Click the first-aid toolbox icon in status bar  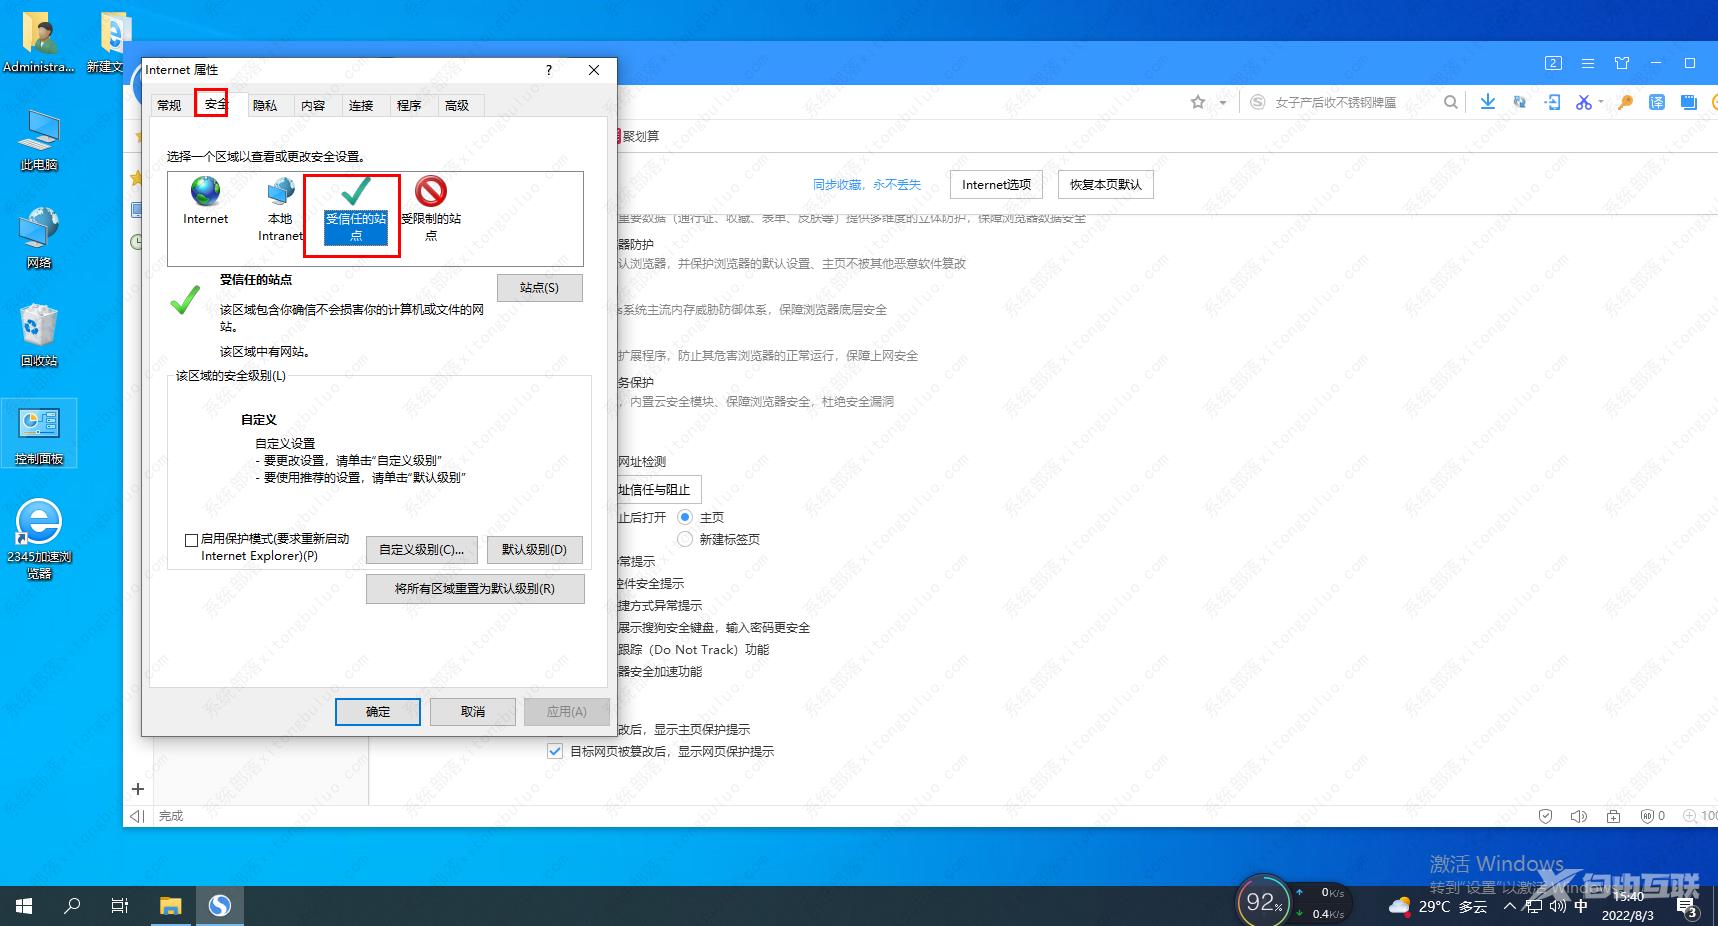pyautogui.click(x=1613, y=816)
